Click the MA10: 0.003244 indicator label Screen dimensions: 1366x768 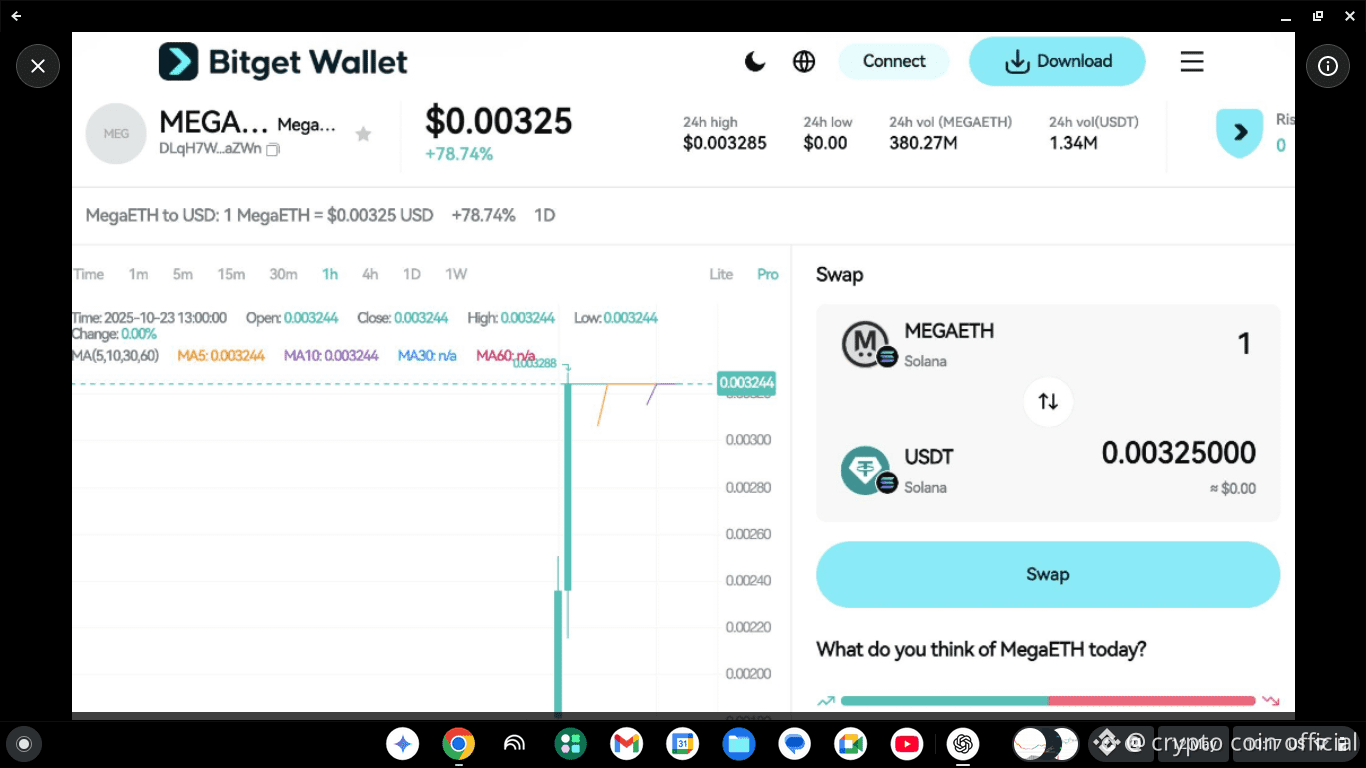pyautogui.click(x=331, y=355)
